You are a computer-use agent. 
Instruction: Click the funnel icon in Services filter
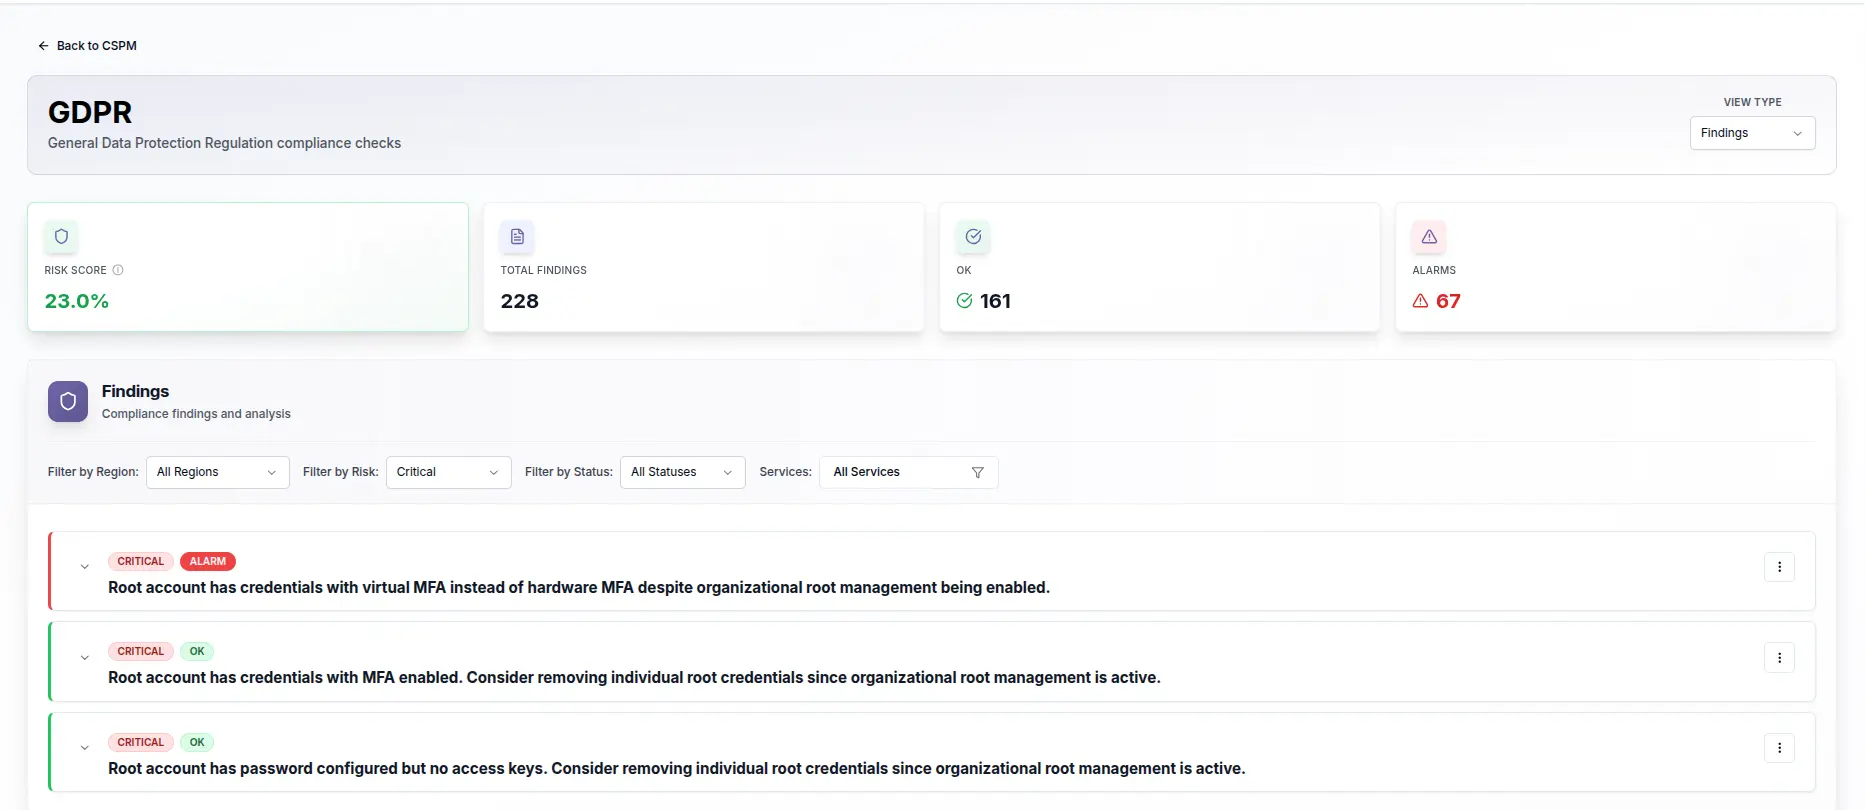tap(978, 472)
